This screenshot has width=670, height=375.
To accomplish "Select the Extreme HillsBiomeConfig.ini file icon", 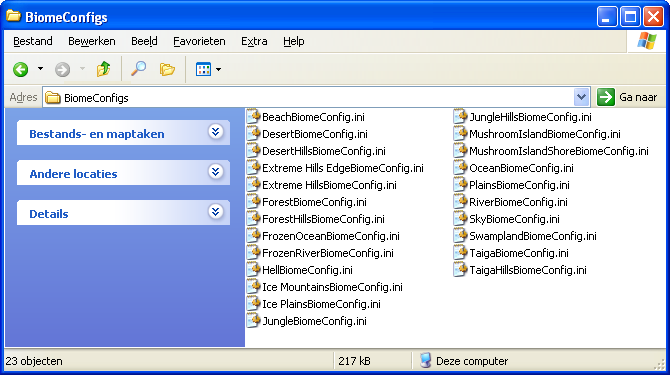I will pos(253,185).
